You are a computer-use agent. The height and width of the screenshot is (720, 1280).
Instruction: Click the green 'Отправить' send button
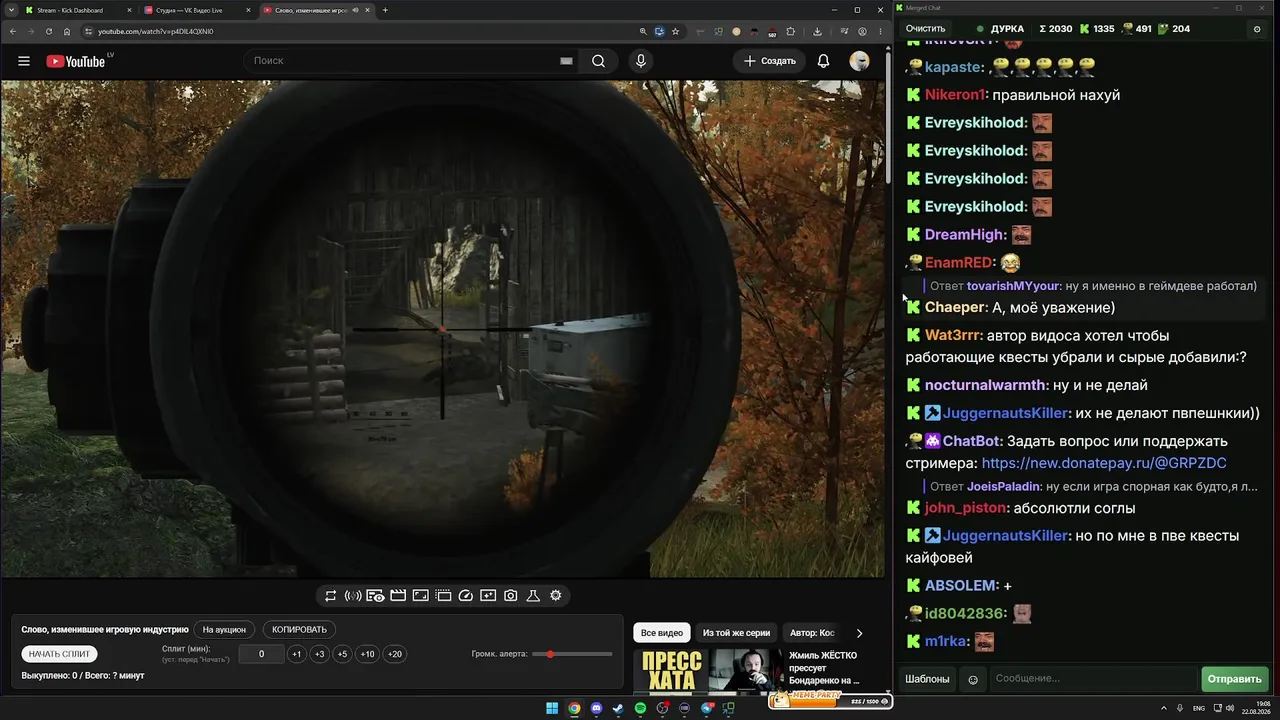1234,679
